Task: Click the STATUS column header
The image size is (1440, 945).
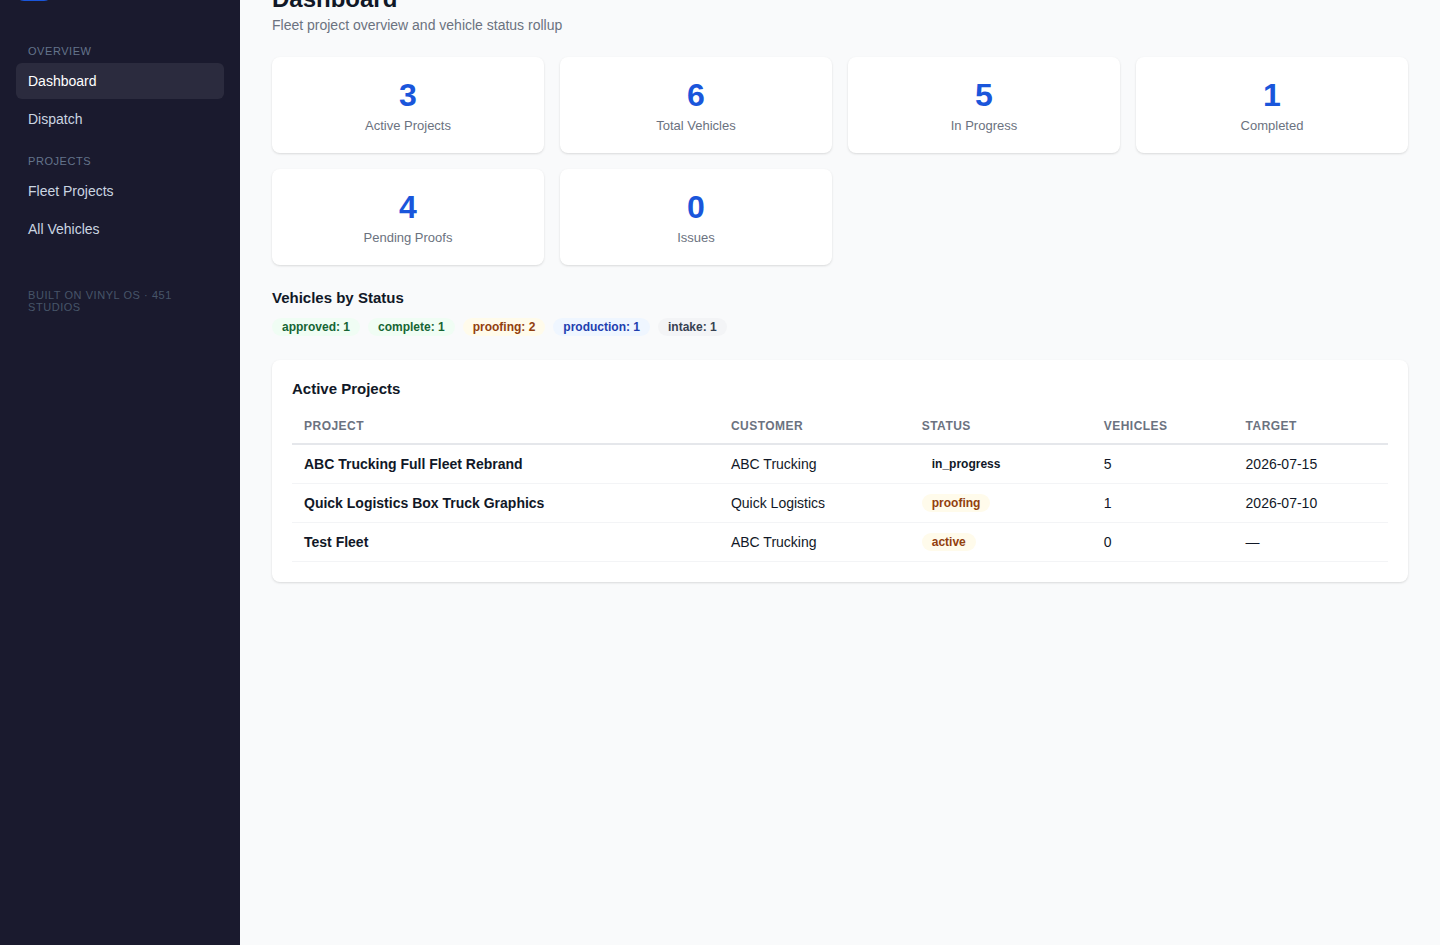Action: (946, 426)
